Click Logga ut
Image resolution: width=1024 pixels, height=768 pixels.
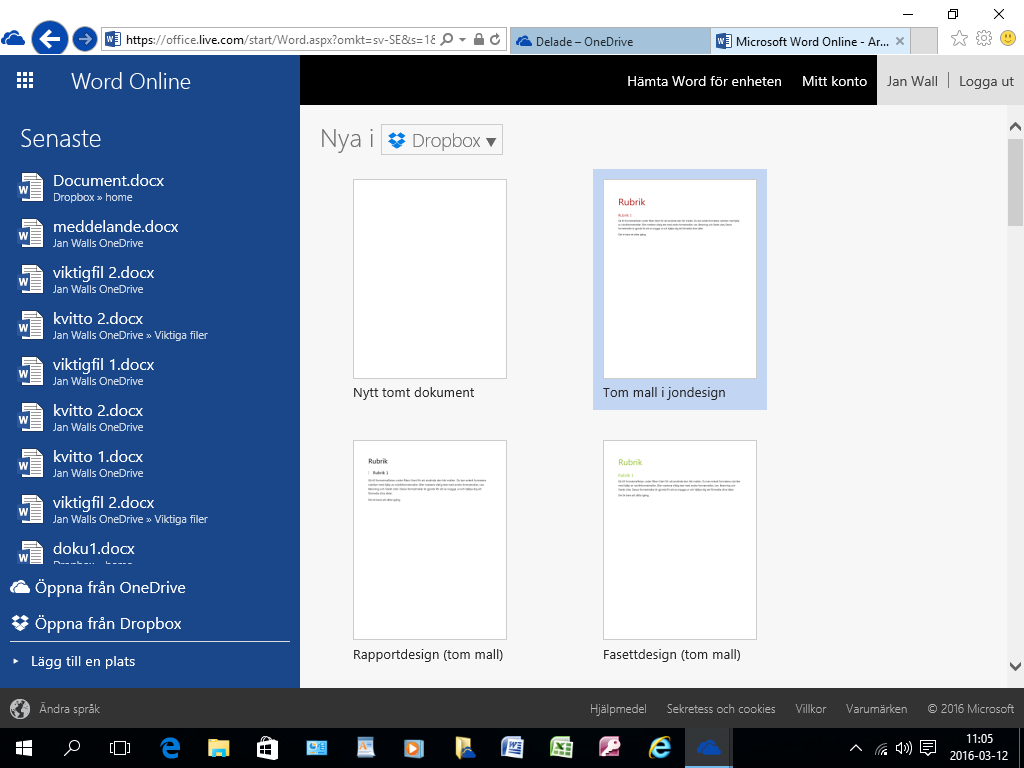(986, 82)
